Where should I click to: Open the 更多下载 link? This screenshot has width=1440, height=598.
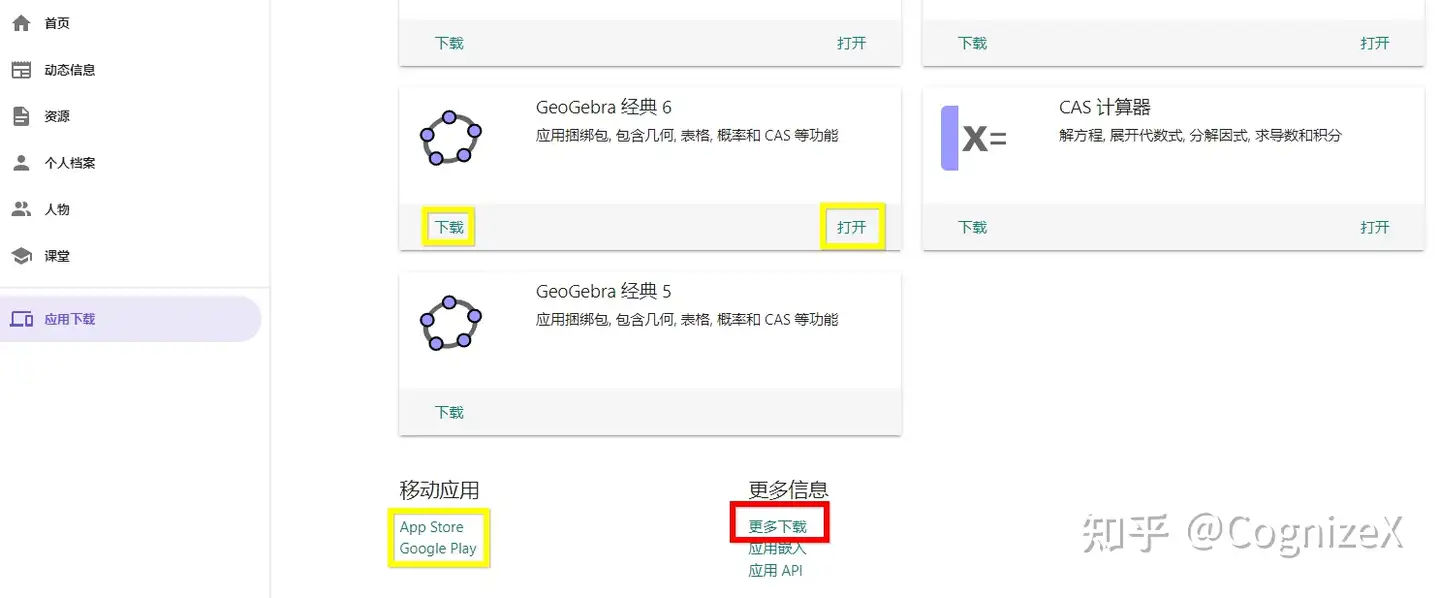click(x=778, y=526)
